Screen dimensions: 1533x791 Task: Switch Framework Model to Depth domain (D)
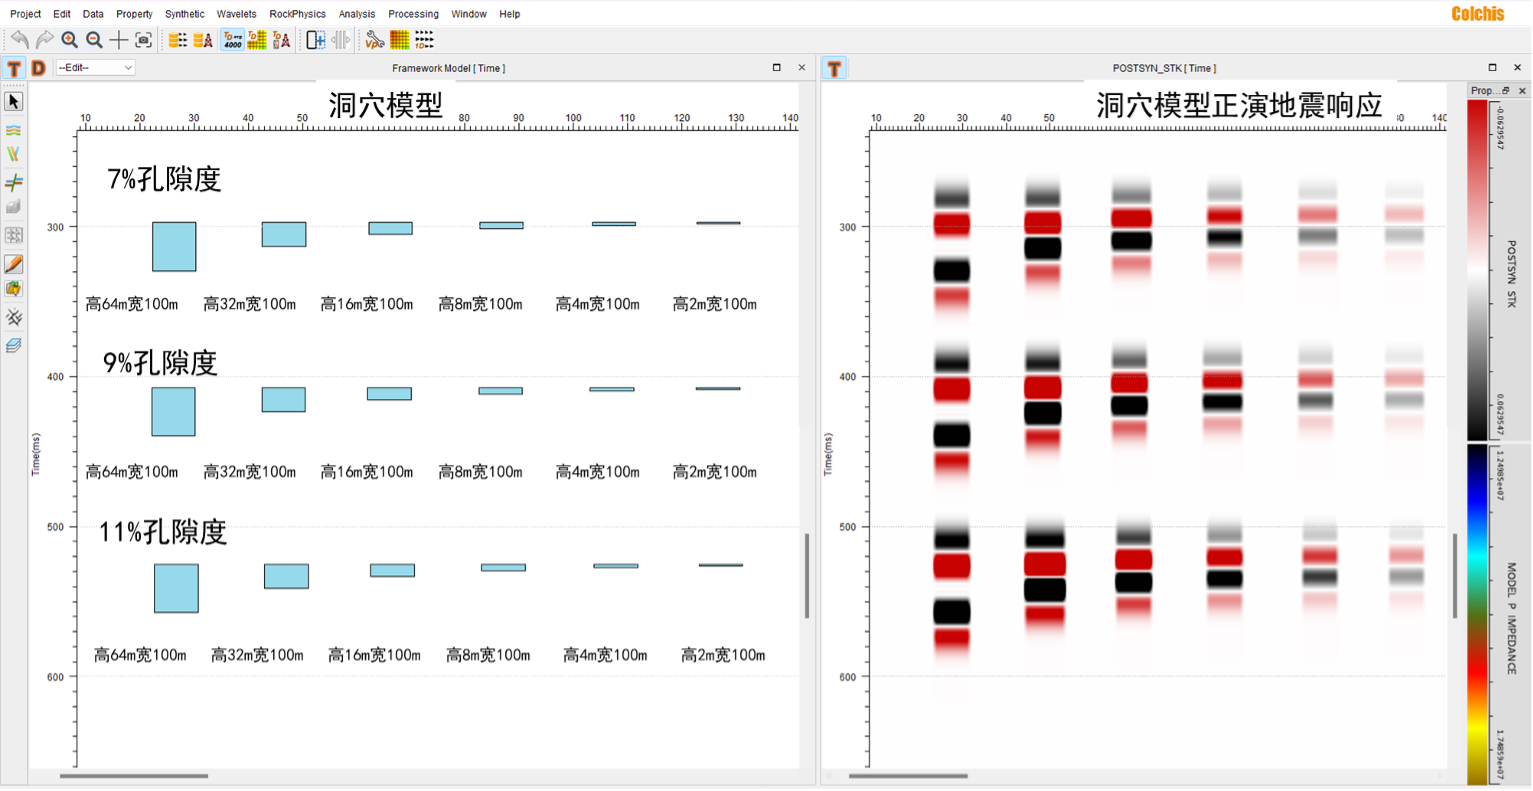(38, 68)
